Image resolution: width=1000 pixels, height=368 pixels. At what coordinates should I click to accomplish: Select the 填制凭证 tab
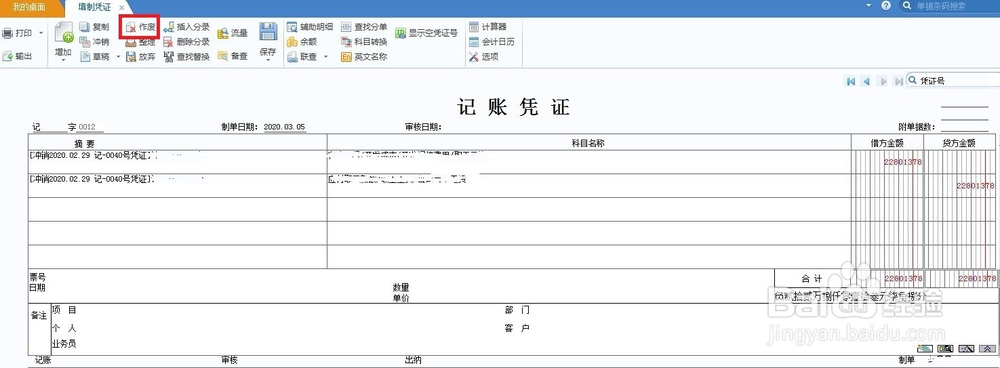(x=94, y=7)
